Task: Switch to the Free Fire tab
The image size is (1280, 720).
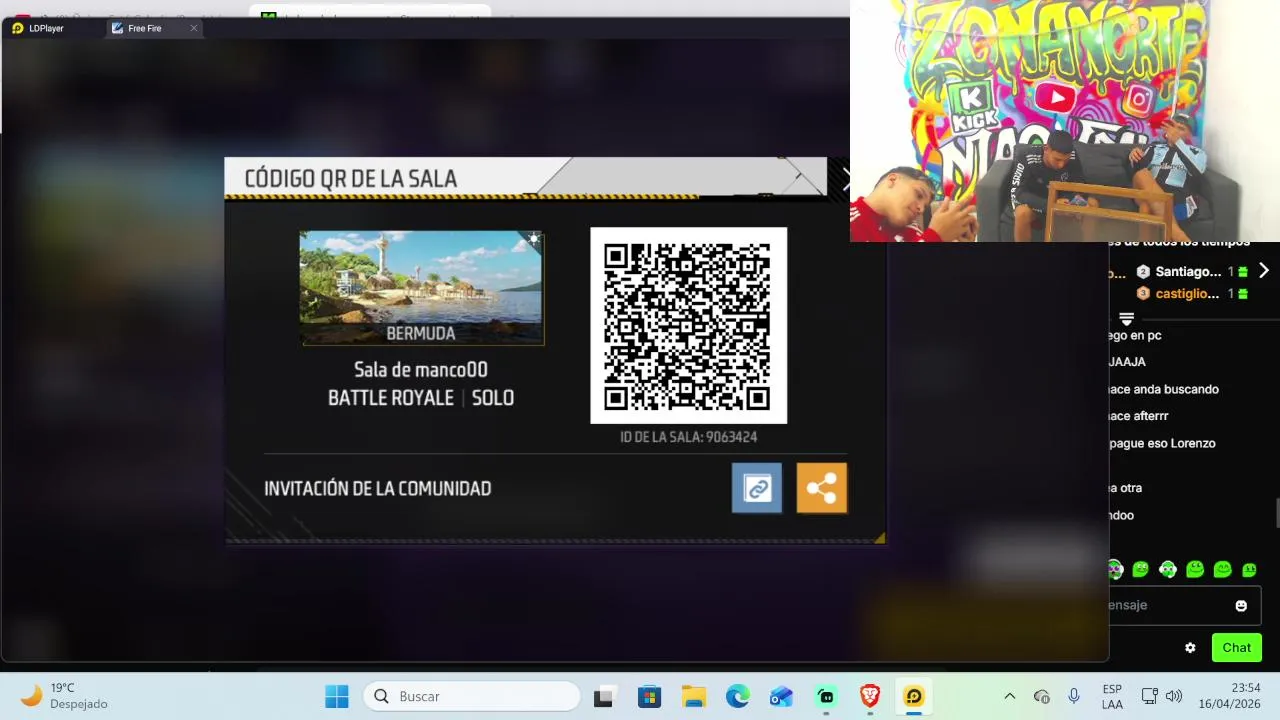Action: click(x=145, y=28)
